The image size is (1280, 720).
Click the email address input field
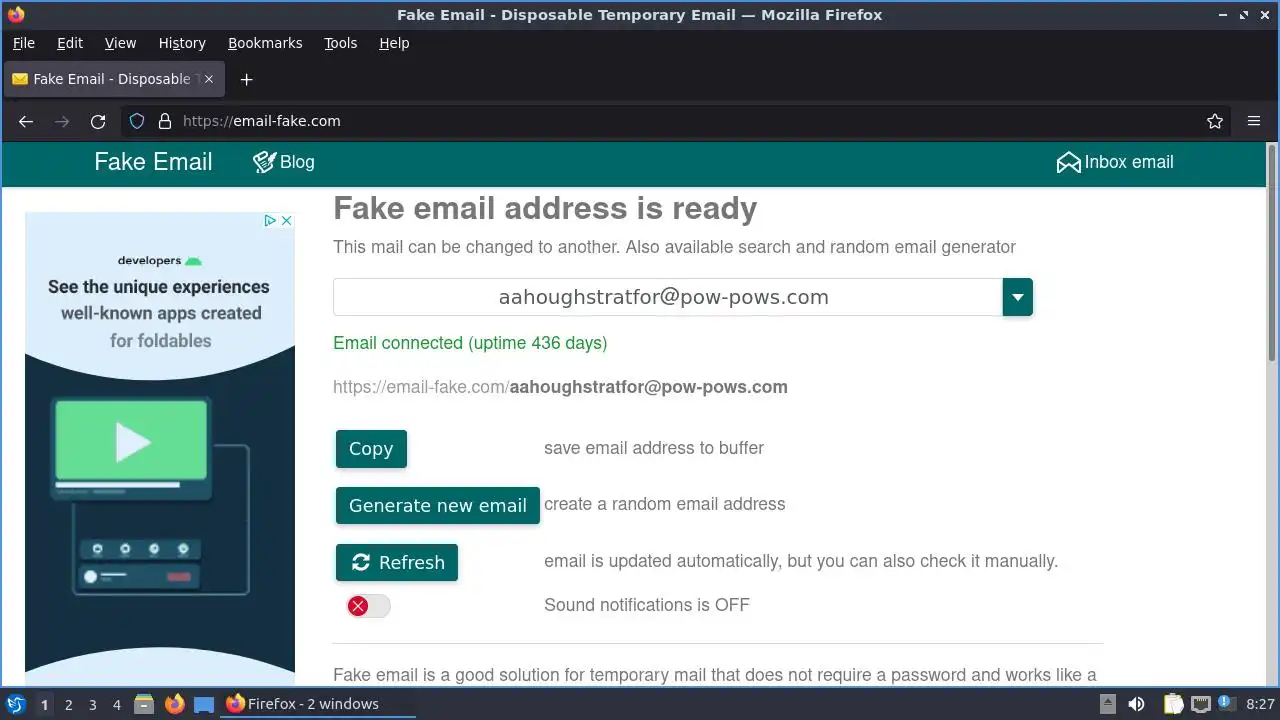[x=668, y=297]
